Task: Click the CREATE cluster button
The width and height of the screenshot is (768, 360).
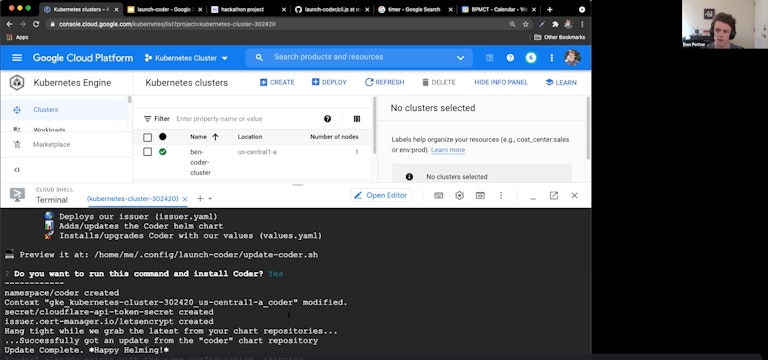Action: (277, 82)
